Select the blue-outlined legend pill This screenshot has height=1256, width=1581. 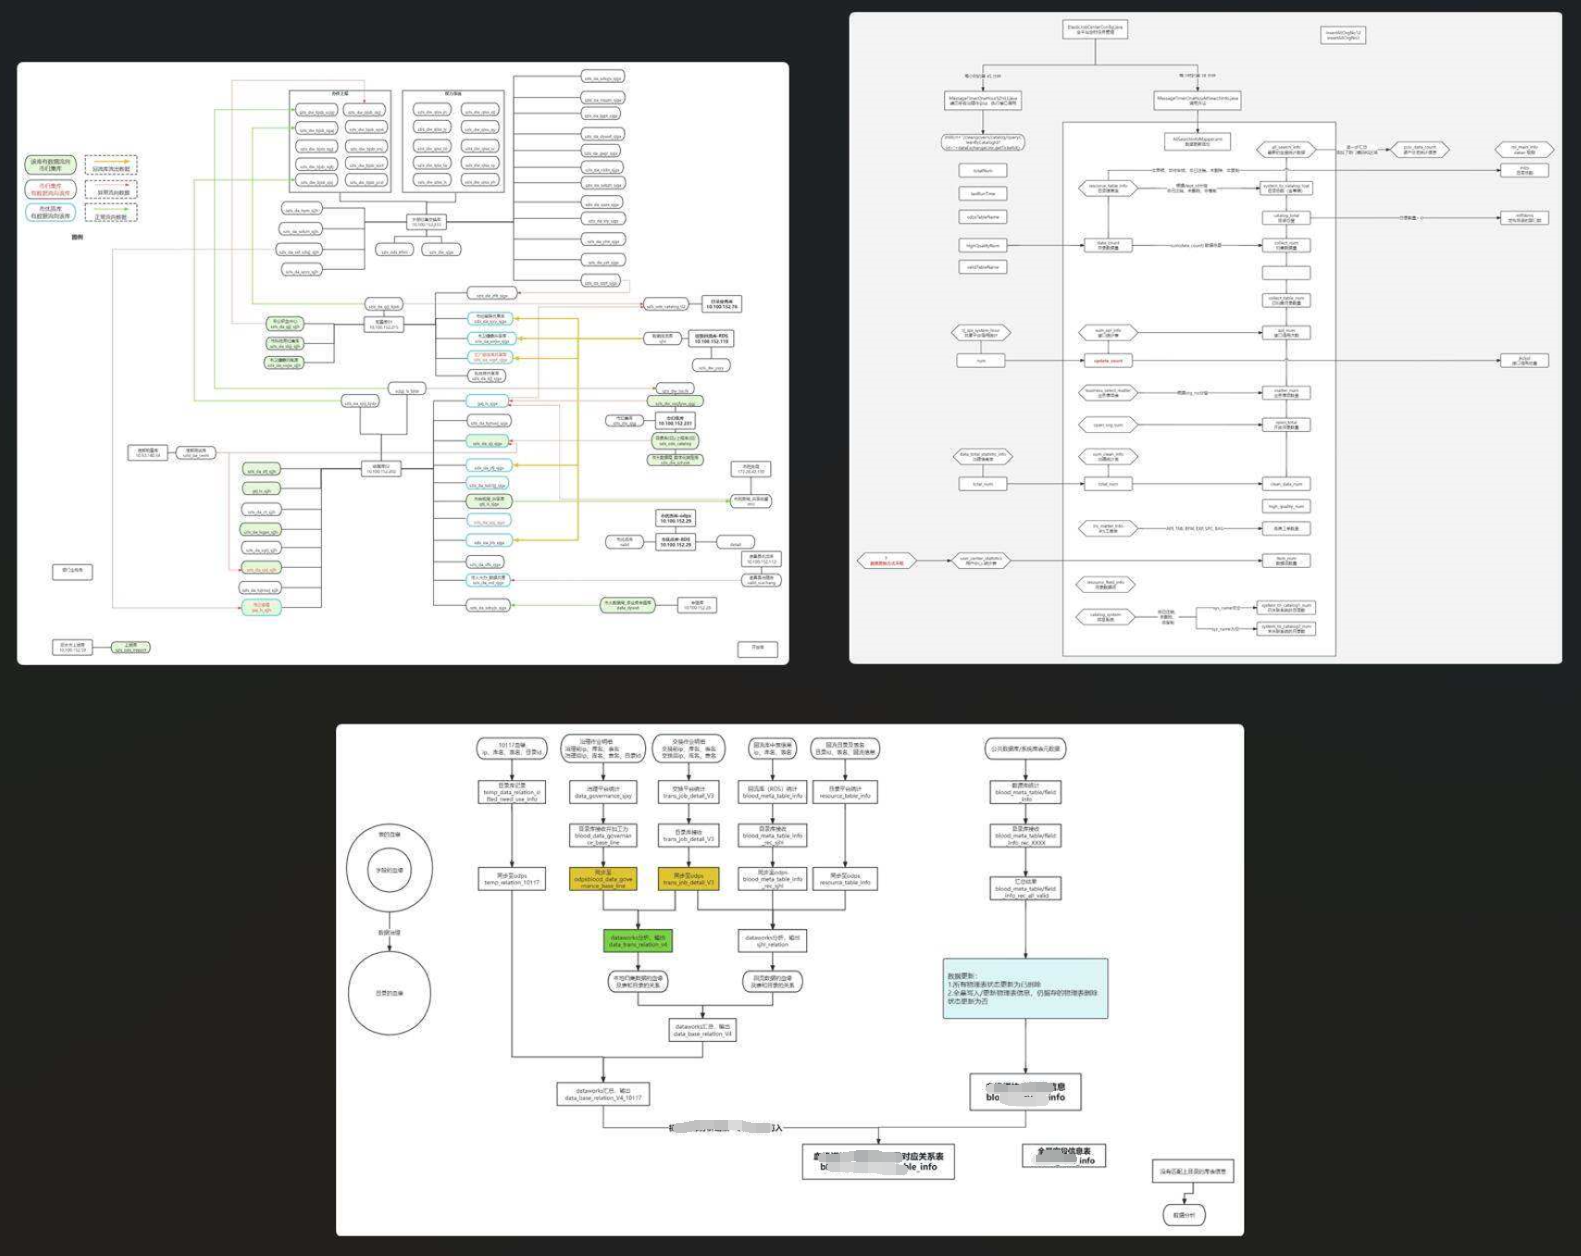[50, 212]
